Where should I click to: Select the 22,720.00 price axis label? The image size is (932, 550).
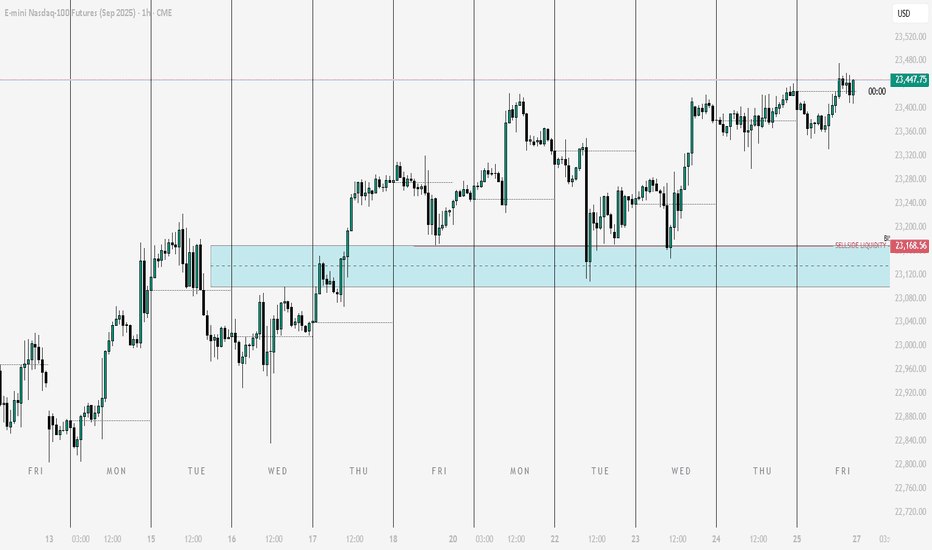[910, 511]
